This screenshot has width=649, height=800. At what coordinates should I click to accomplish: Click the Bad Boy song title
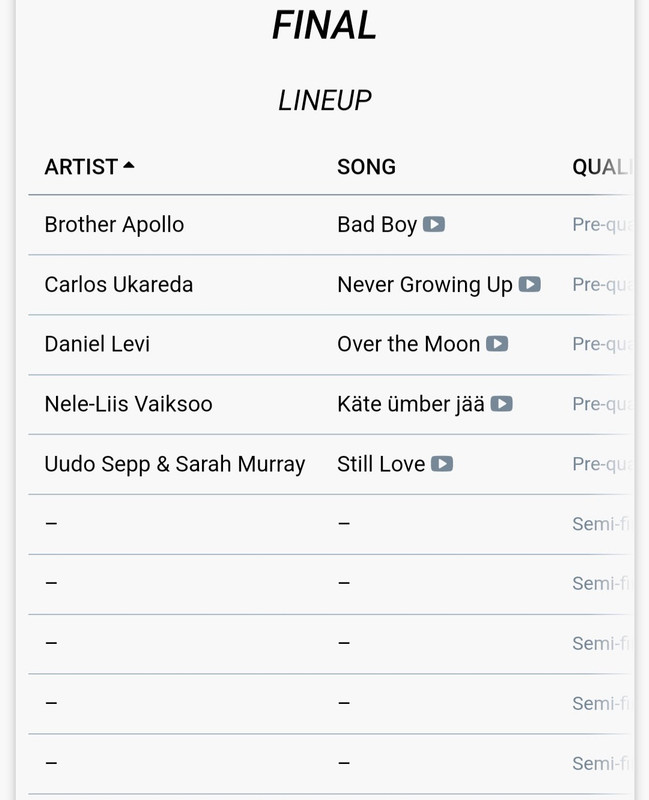377,224
